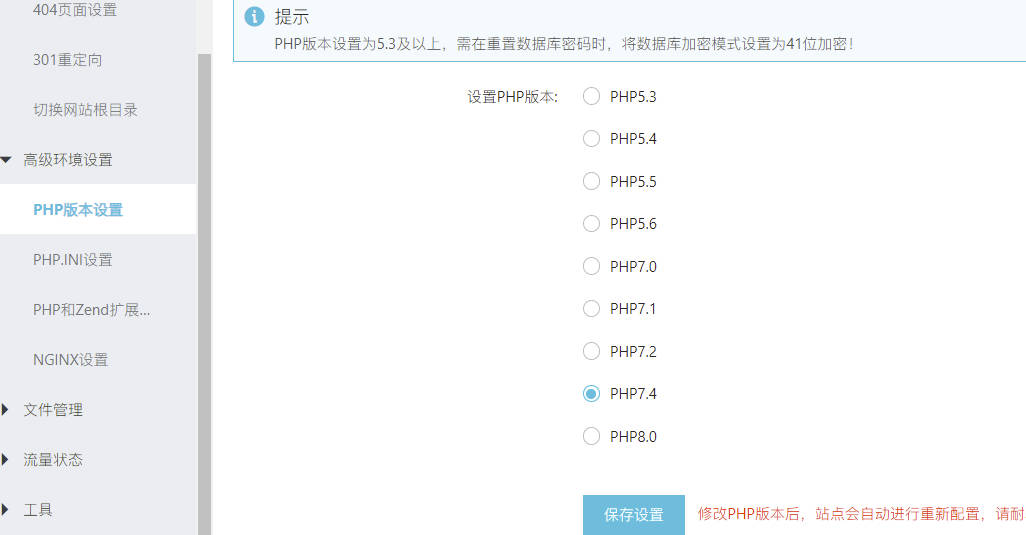Click the 保存设置 button

[633, 515]
